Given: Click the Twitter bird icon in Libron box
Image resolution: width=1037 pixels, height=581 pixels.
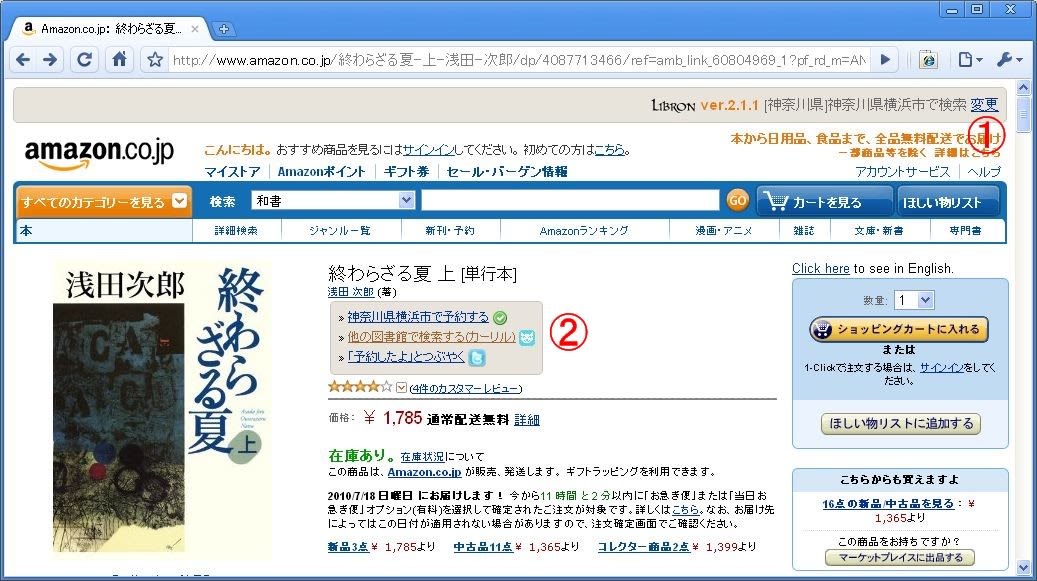Looking at the screenshot, I should [478, 358].
